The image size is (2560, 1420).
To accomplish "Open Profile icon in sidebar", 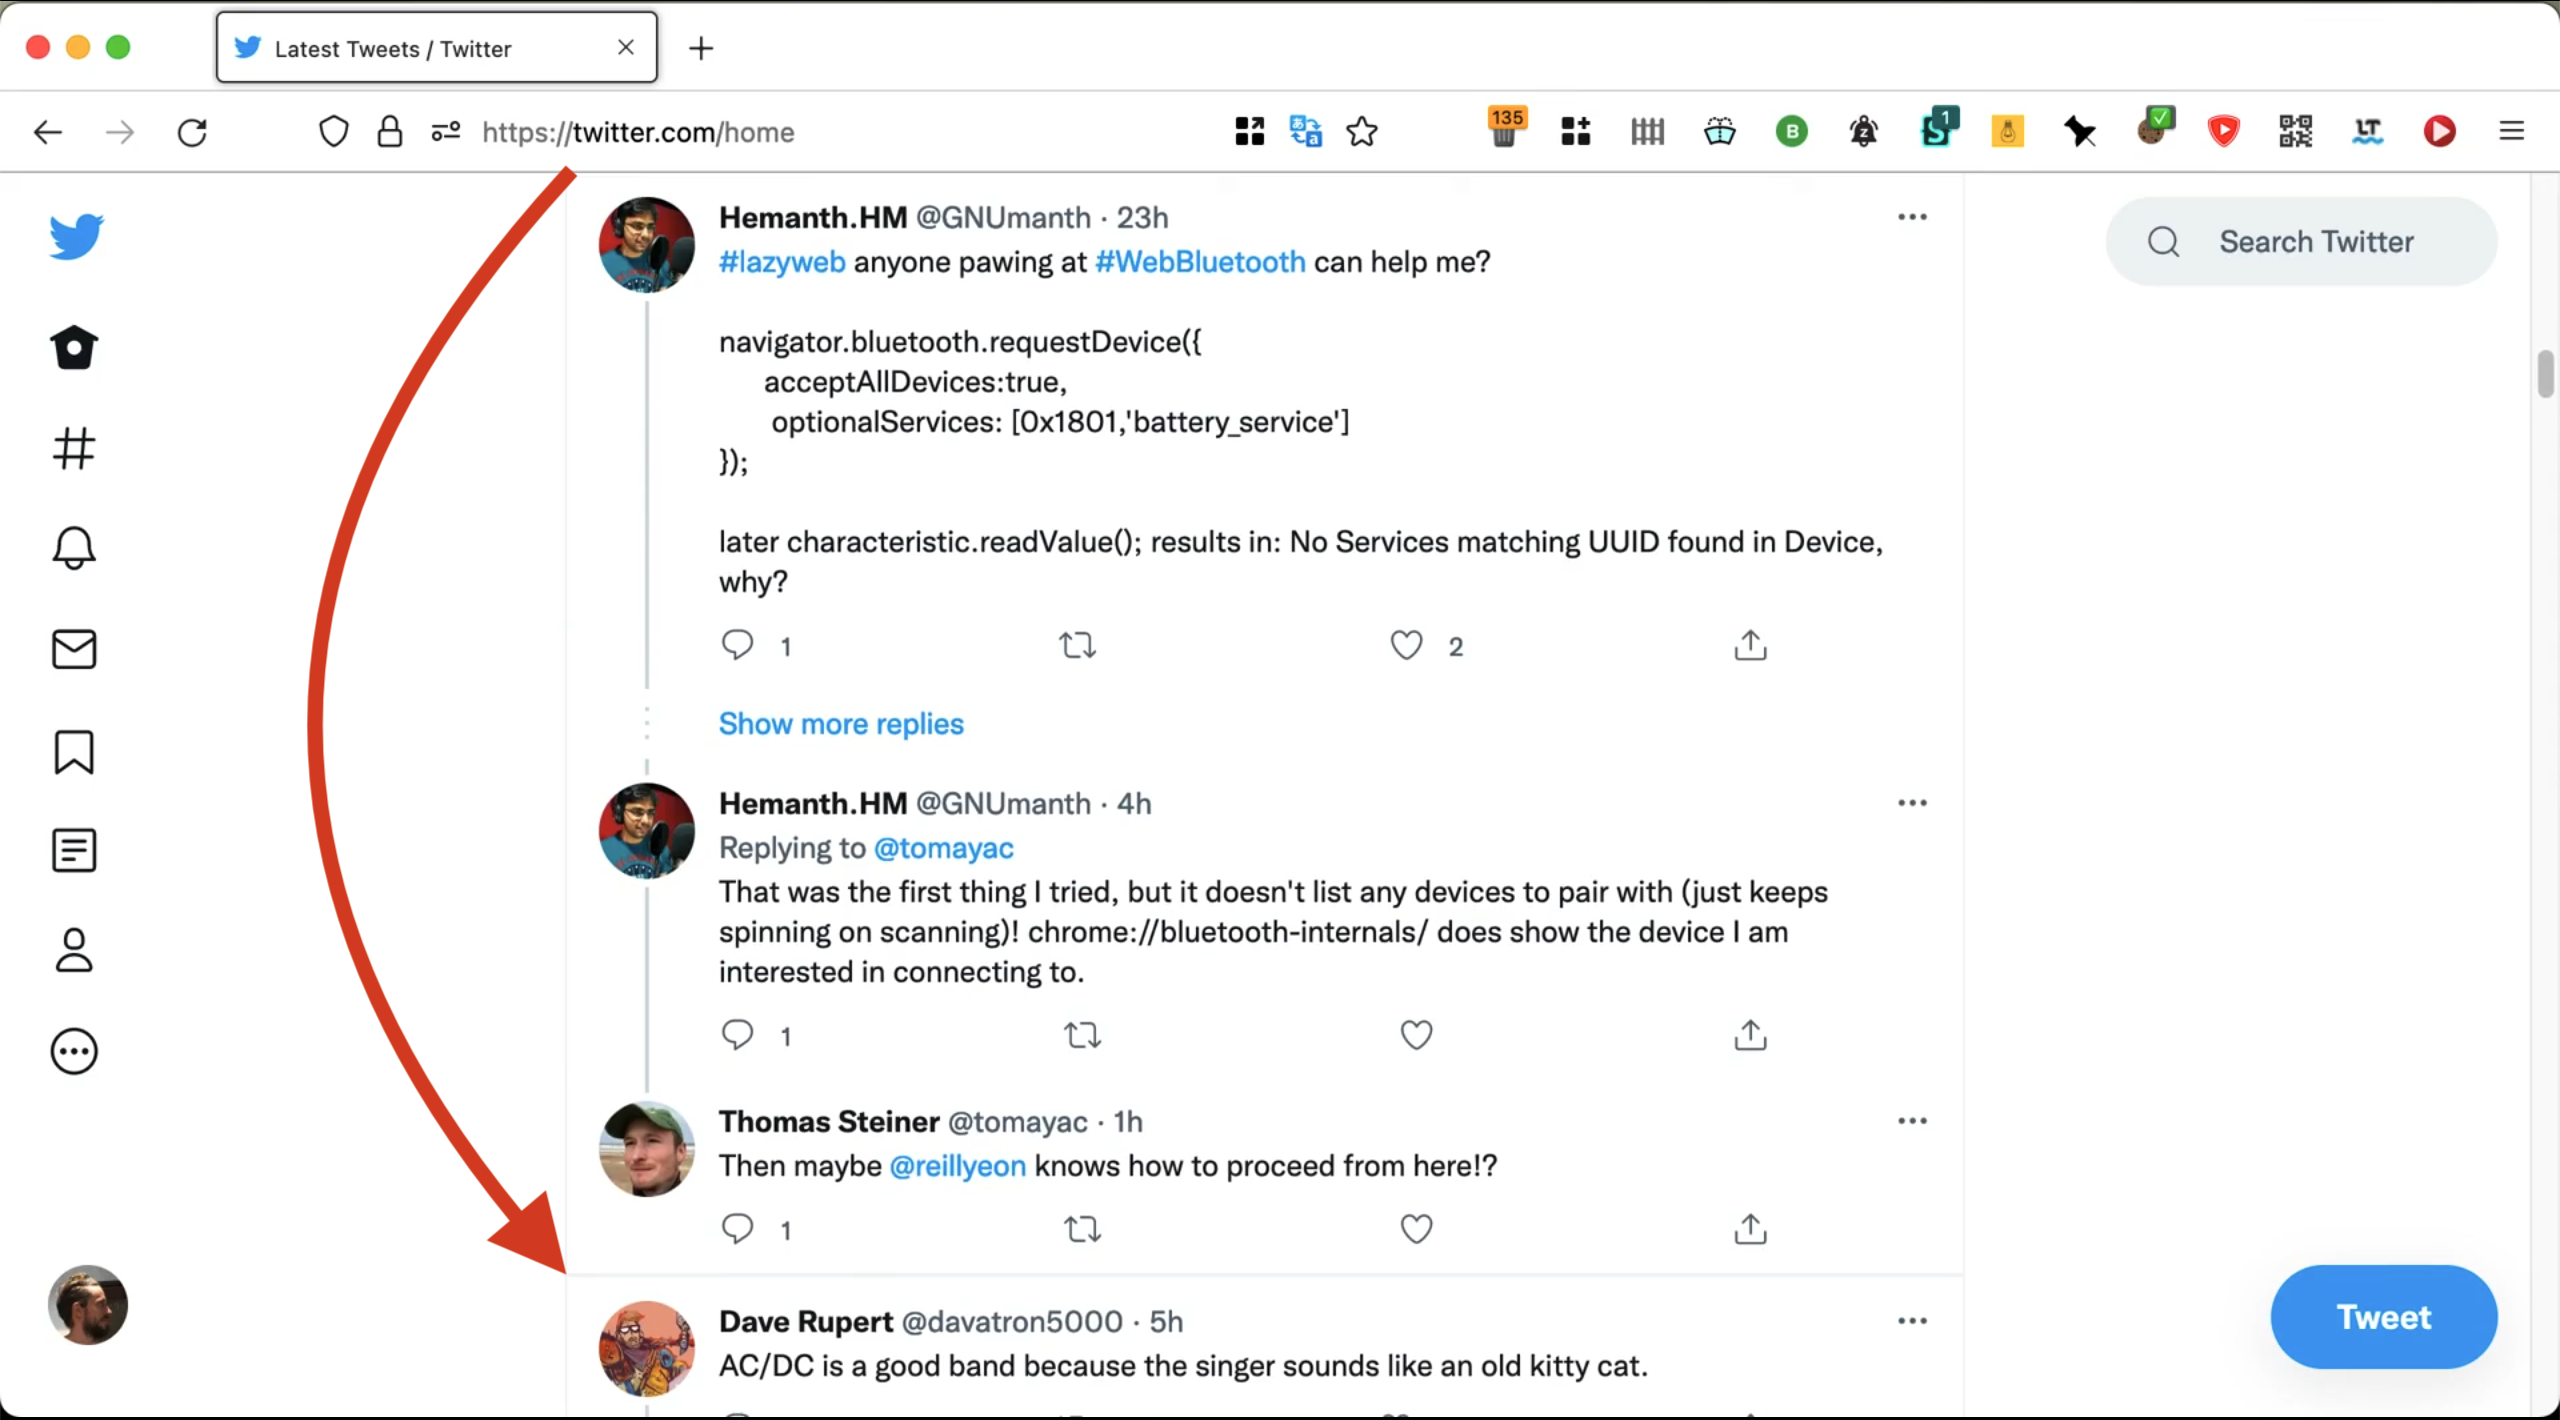I will tap(74, 951).
